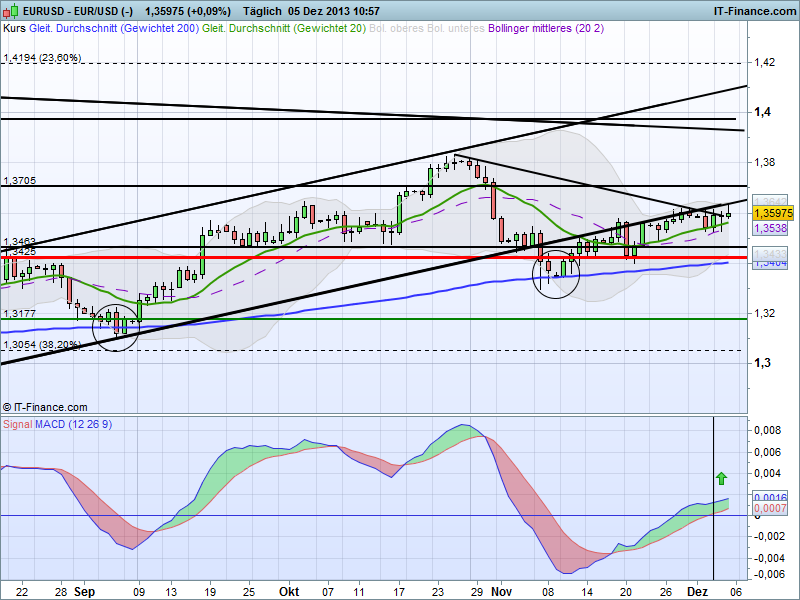This screenshot has width=800, height=600.
Task: Click the Okt month label on date axis
Action: [289, 592]
